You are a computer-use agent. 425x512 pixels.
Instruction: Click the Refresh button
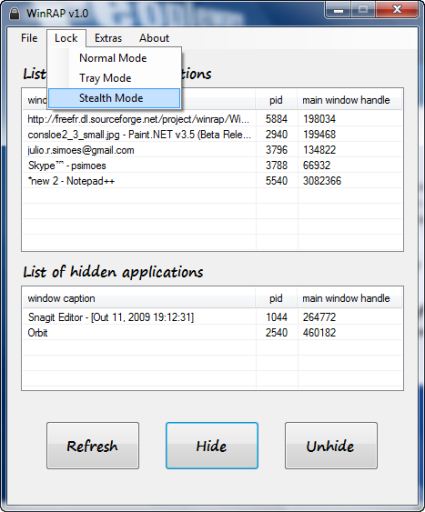pos(93,446)
